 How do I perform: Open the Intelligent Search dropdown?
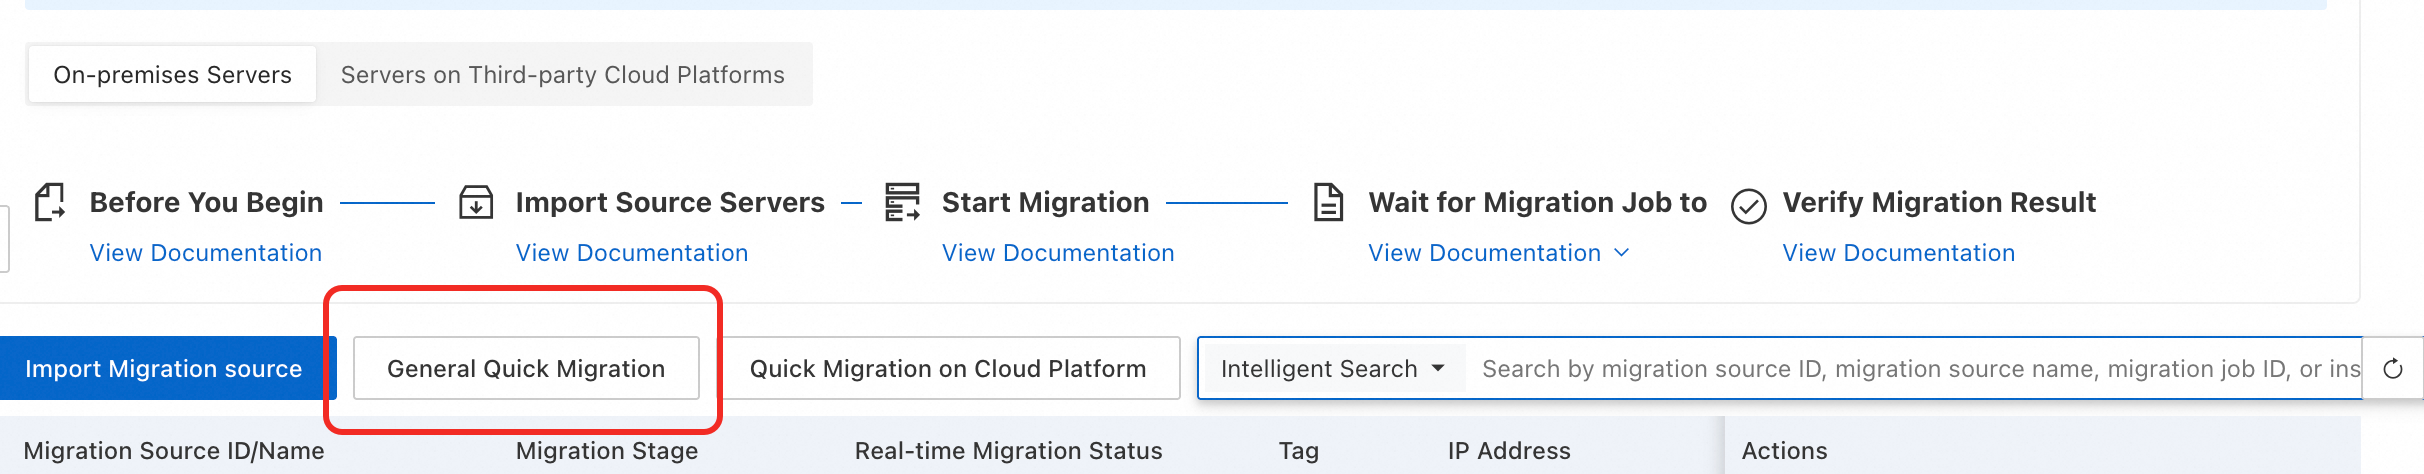(x=1332, y=369)
